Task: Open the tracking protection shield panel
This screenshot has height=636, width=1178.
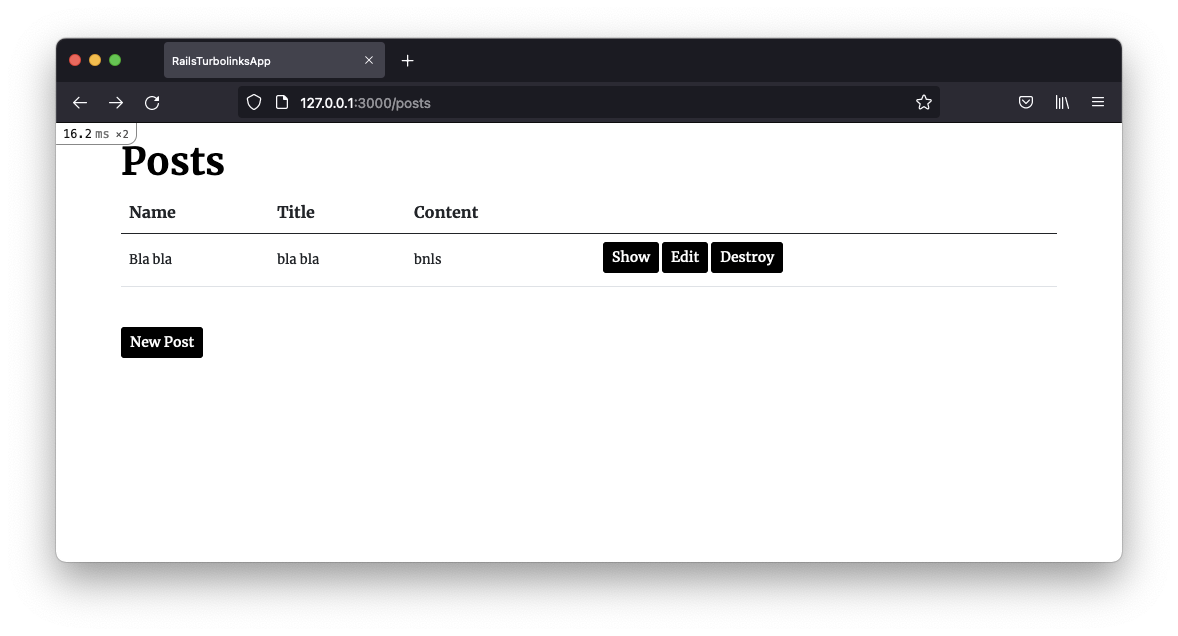Action: [x=254, y=102]
